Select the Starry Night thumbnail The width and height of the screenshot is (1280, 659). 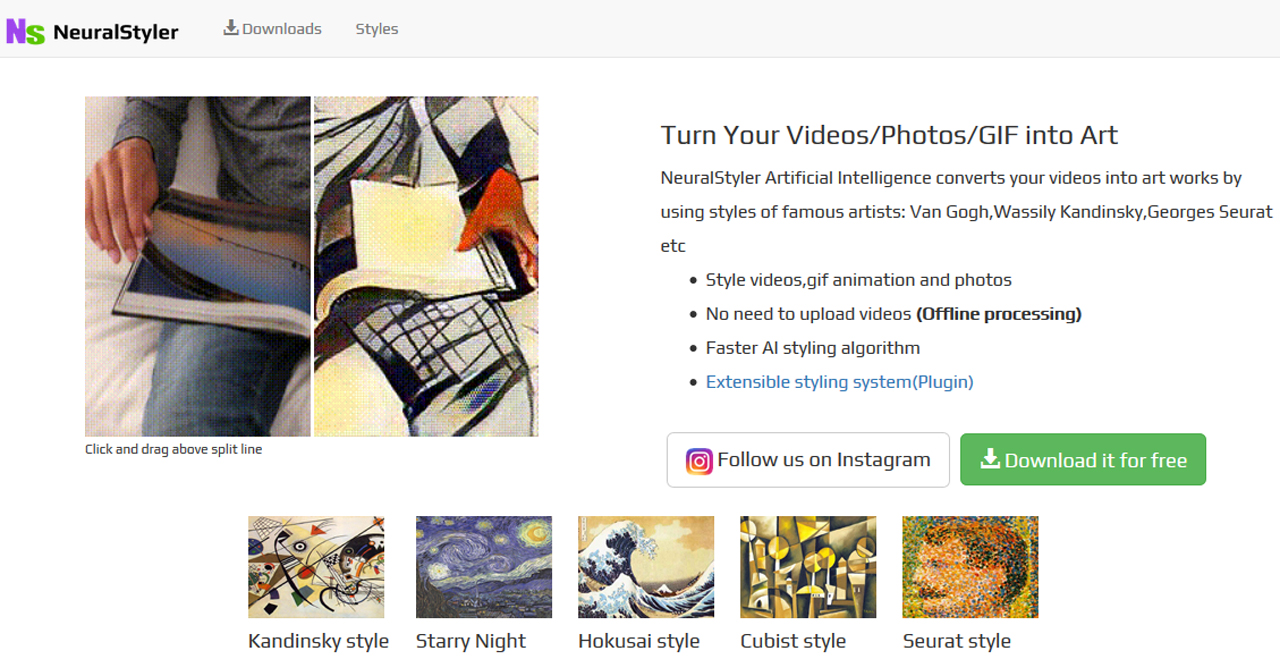(484, 567)
